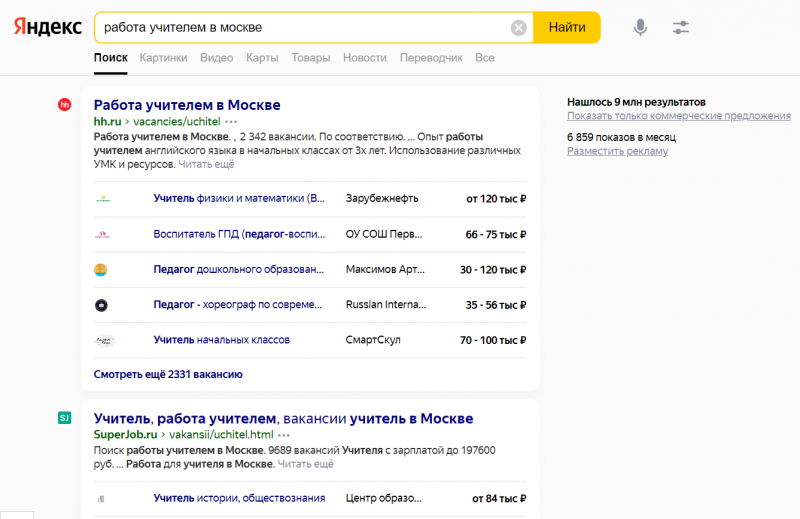Click the SuperJob green favicon
Viewport: 800px width, 519px height.
[65, 418]
